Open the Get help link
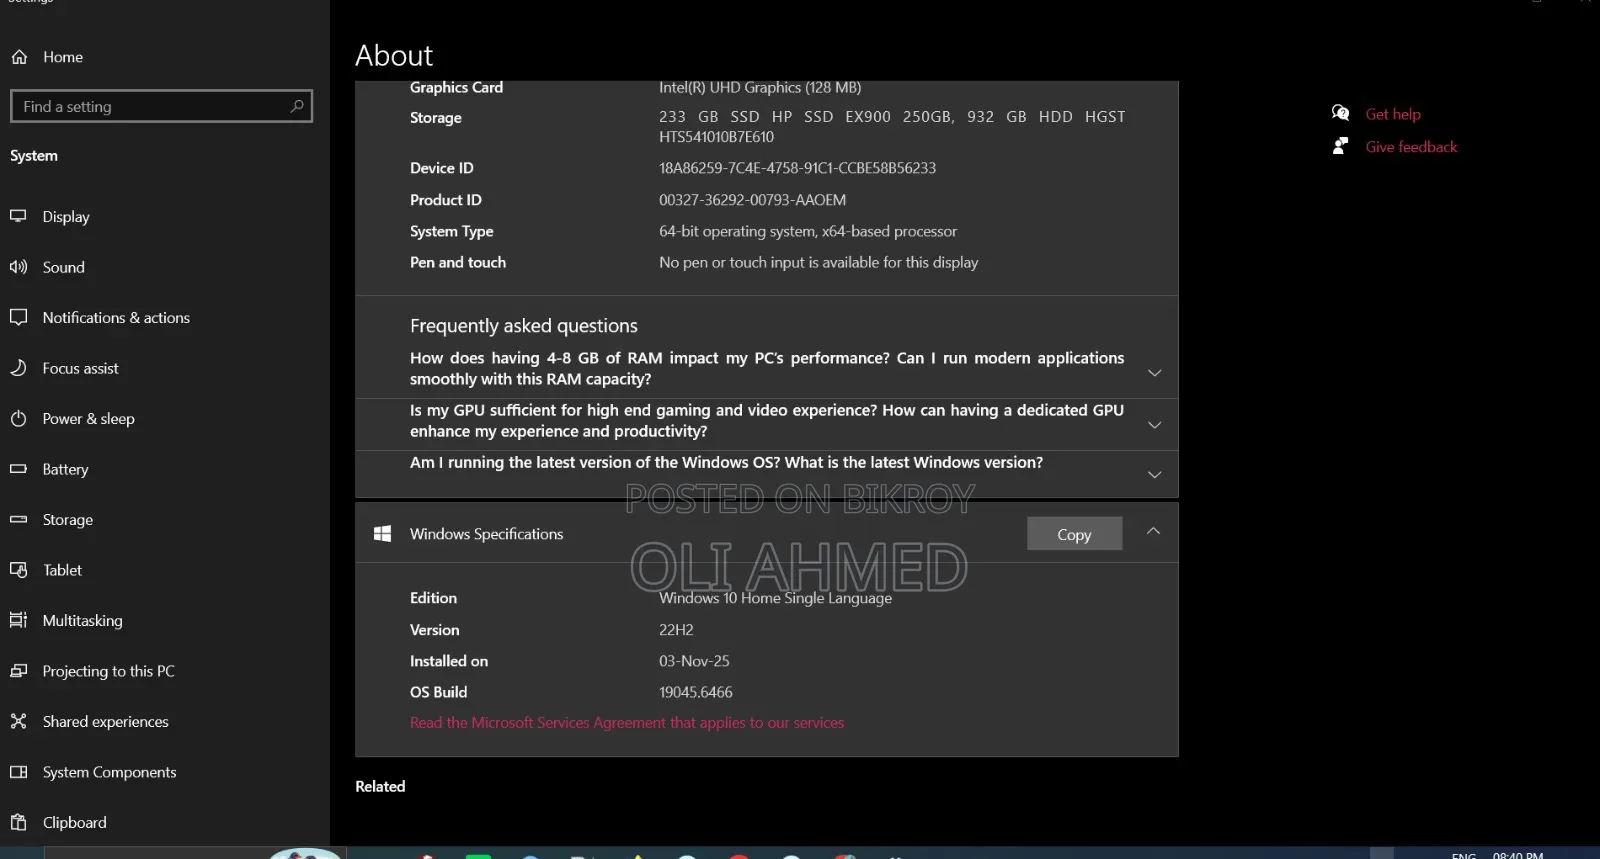Screen dimensions: 1600x859 (1393, 114)
